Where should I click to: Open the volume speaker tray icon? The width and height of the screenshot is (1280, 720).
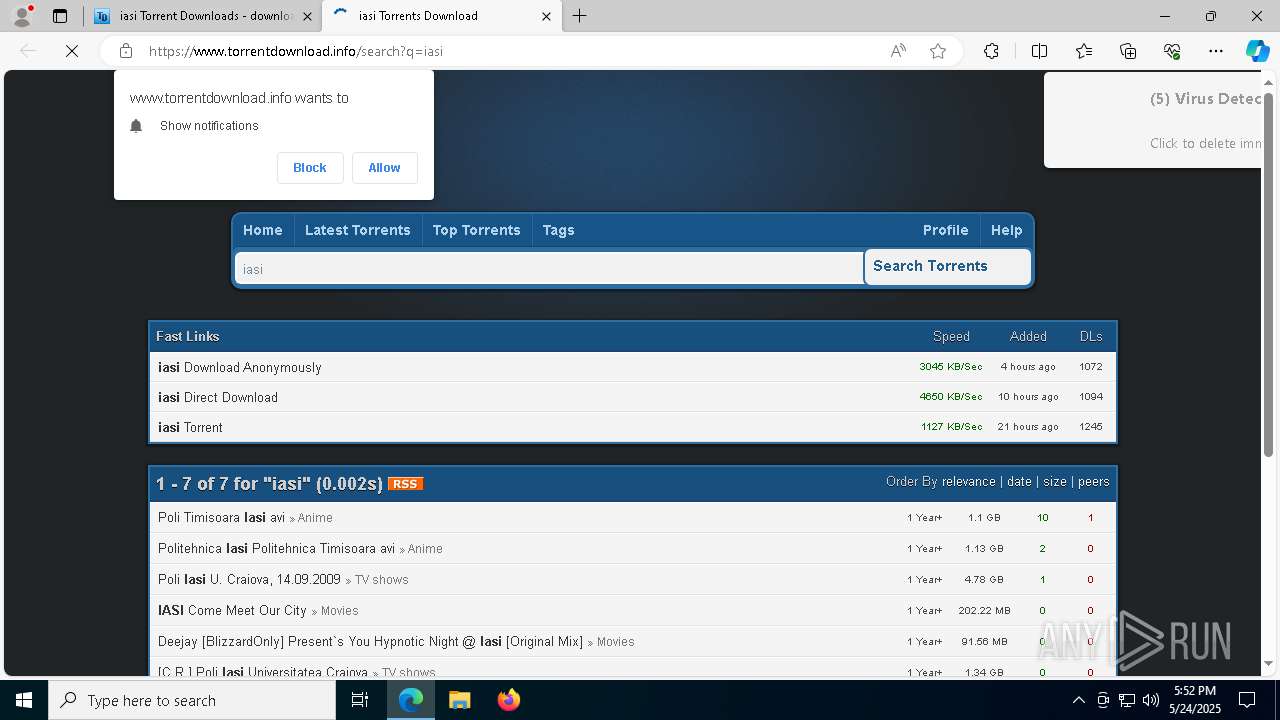pyautogui.click(x=1151, y=700)
